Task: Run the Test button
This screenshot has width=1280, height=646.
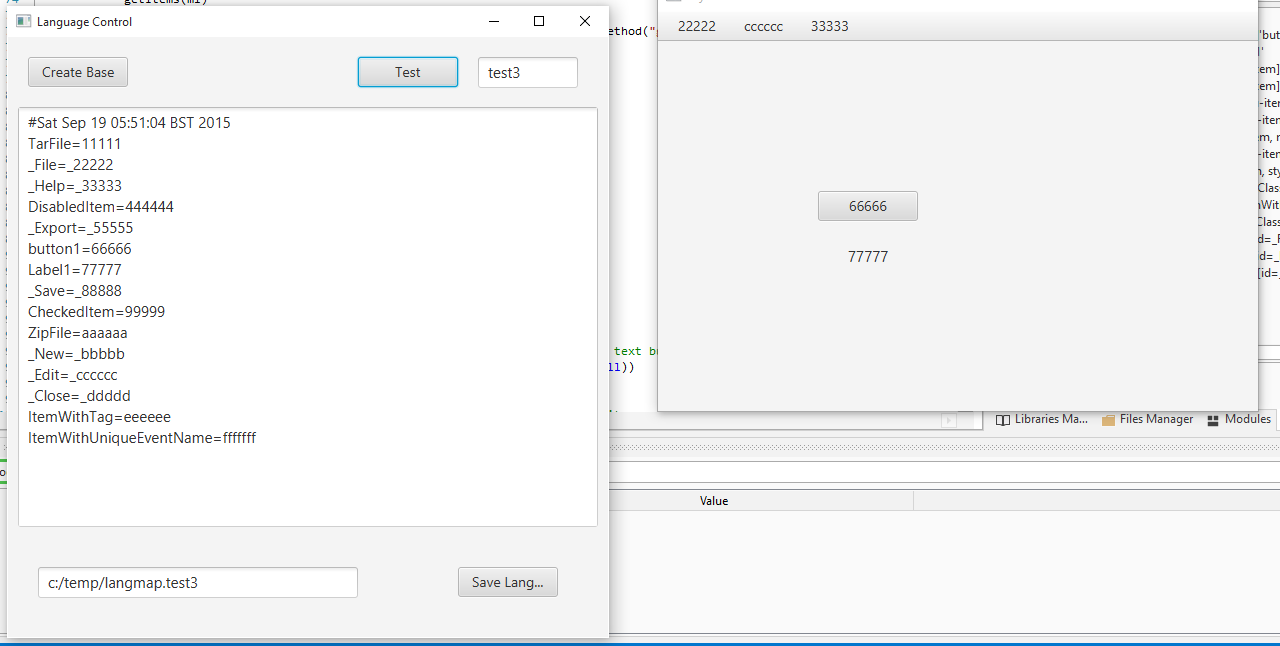Action: (408, 72)
